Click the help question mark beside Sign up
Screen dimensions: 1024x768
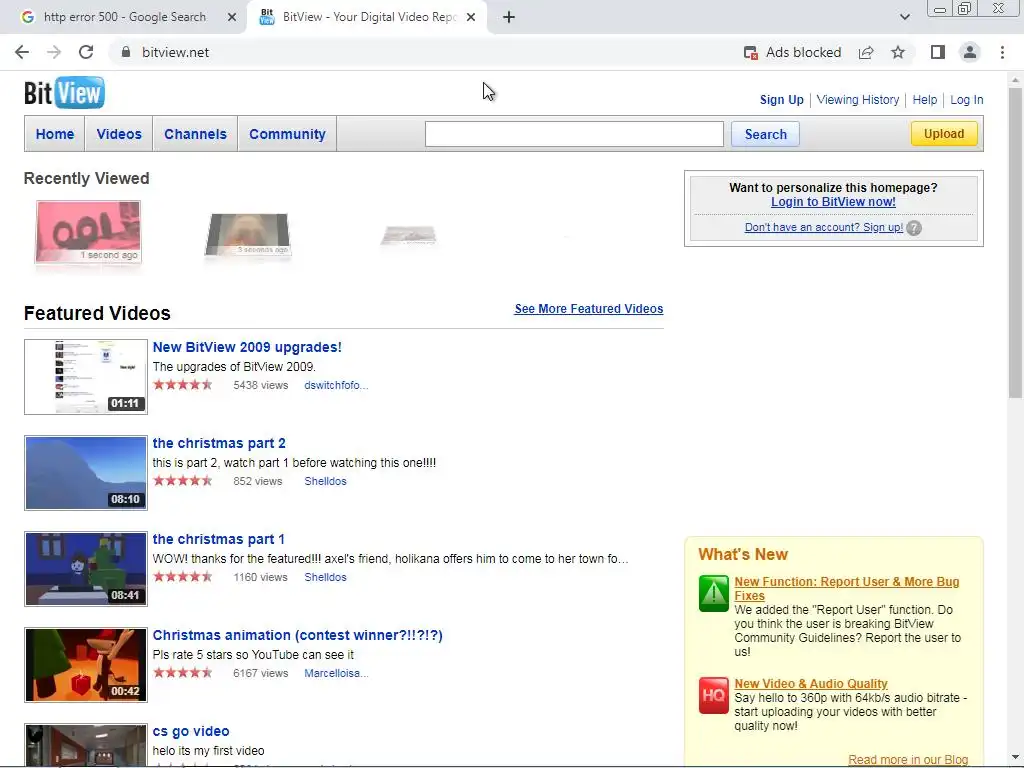click(914, 228)
